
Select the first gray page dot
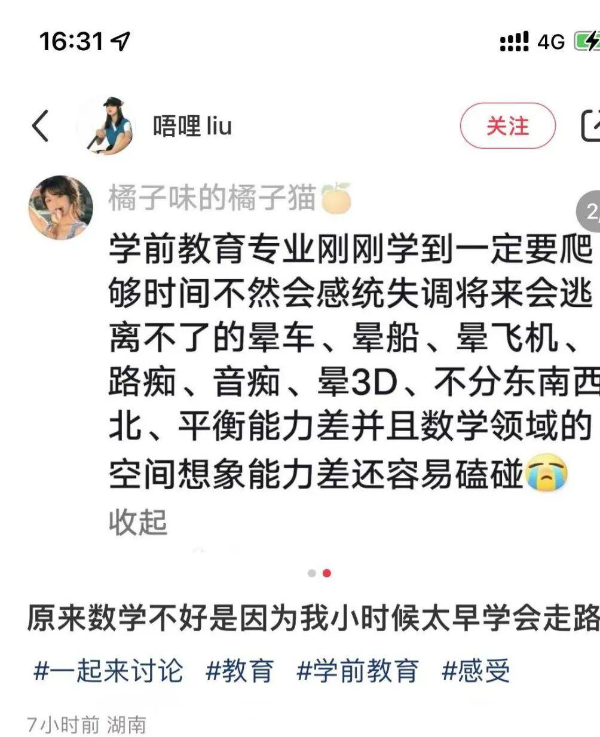click(x=312, y=573)
